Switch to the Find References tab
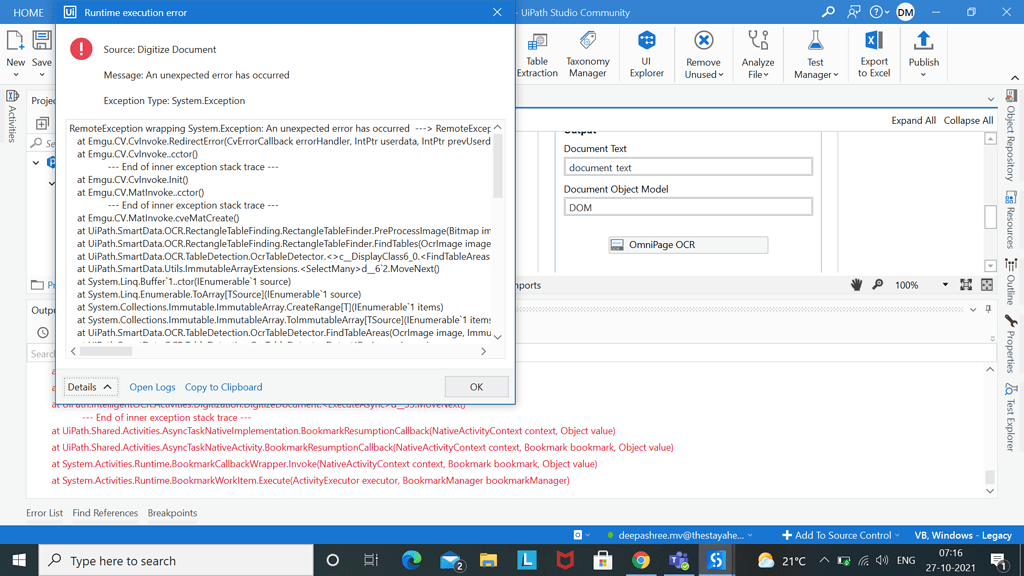This screenshot has width=1024, height=576. pyautogui.click(x=105, y=513)
